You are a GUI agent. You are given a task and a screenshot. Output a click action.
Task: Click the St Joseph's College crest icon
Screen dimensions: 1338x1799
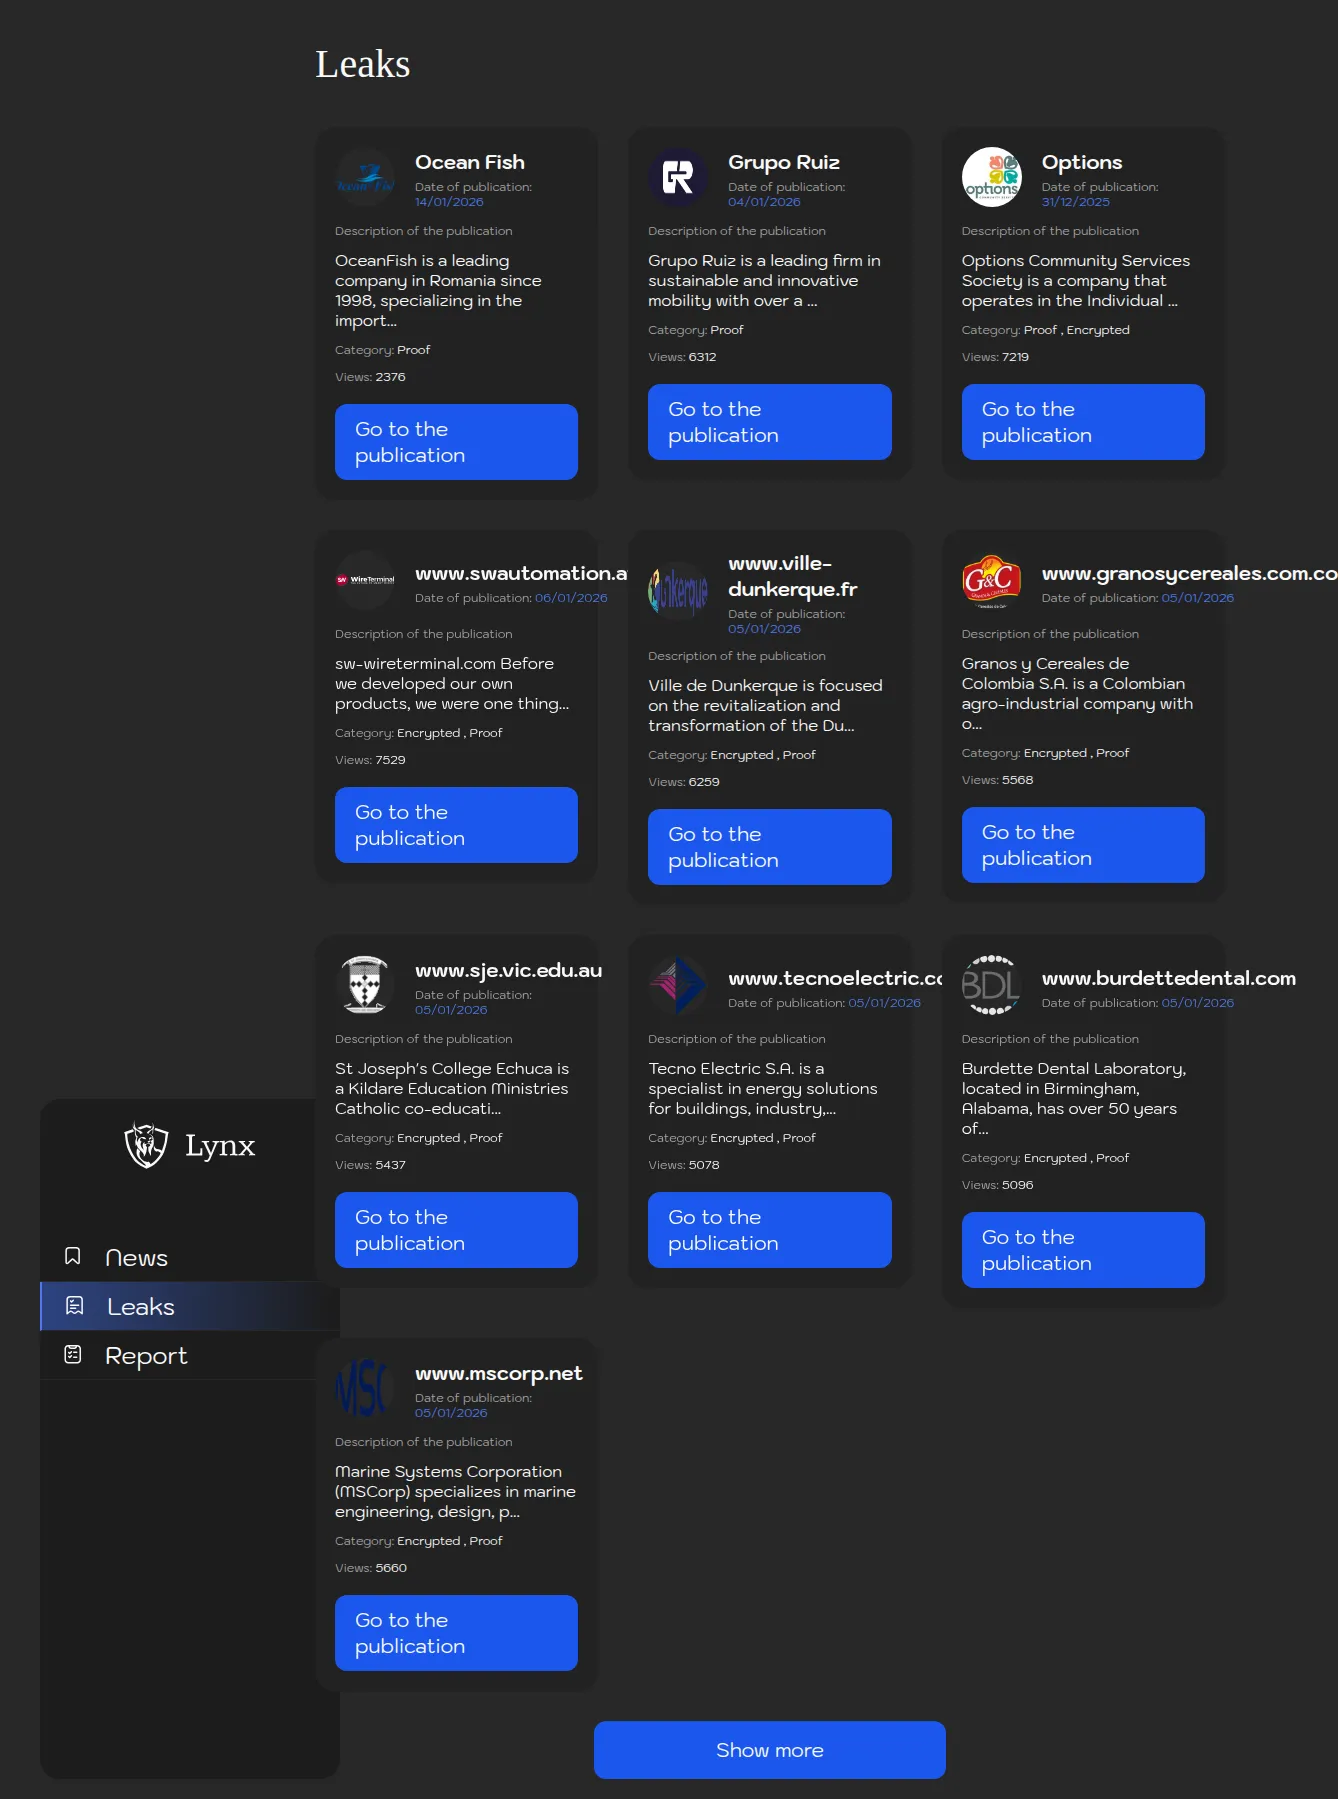[x=365, y=985]
